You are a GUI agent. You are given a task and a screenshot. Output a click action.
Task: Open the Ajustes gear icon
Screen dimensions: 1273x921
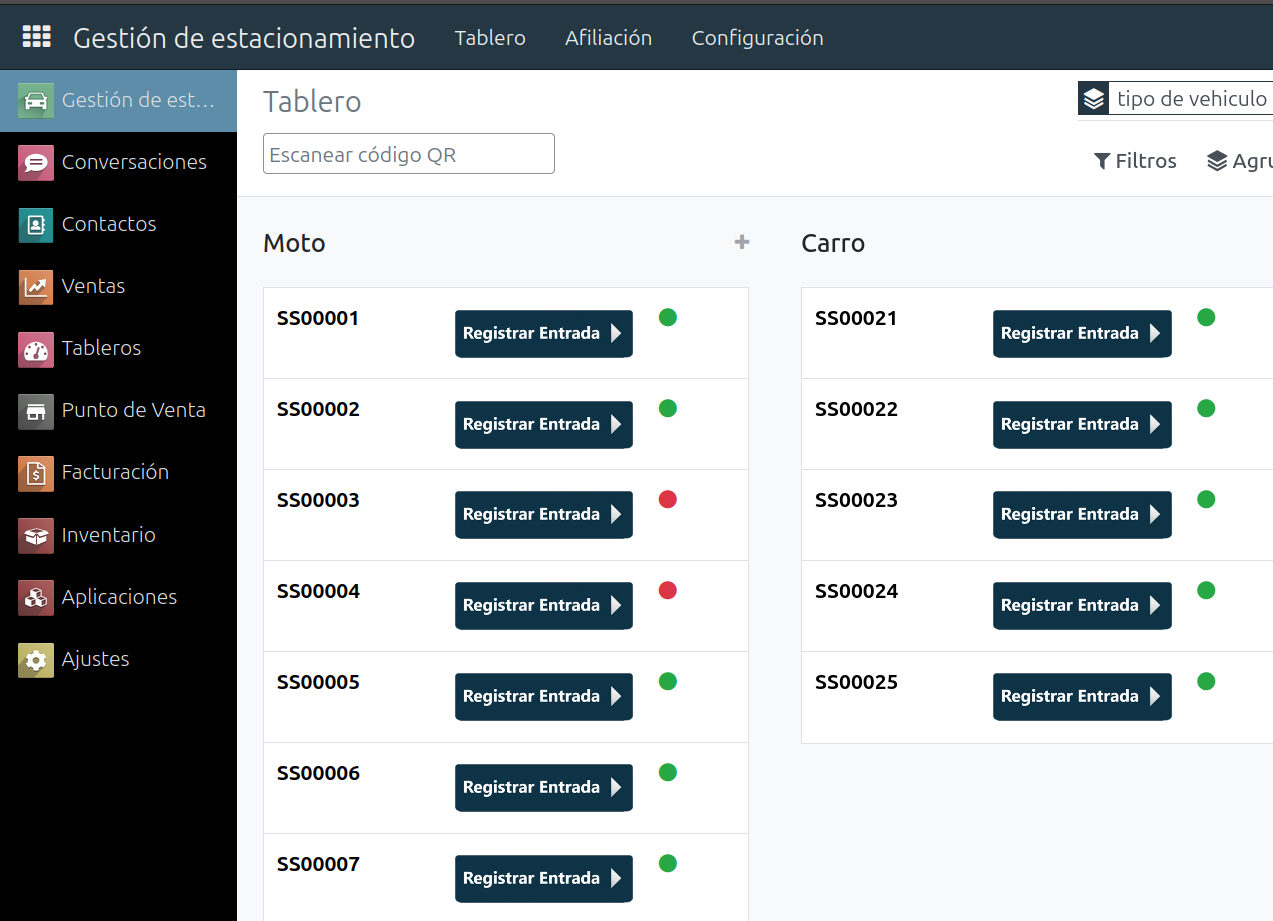click(36, 660)
